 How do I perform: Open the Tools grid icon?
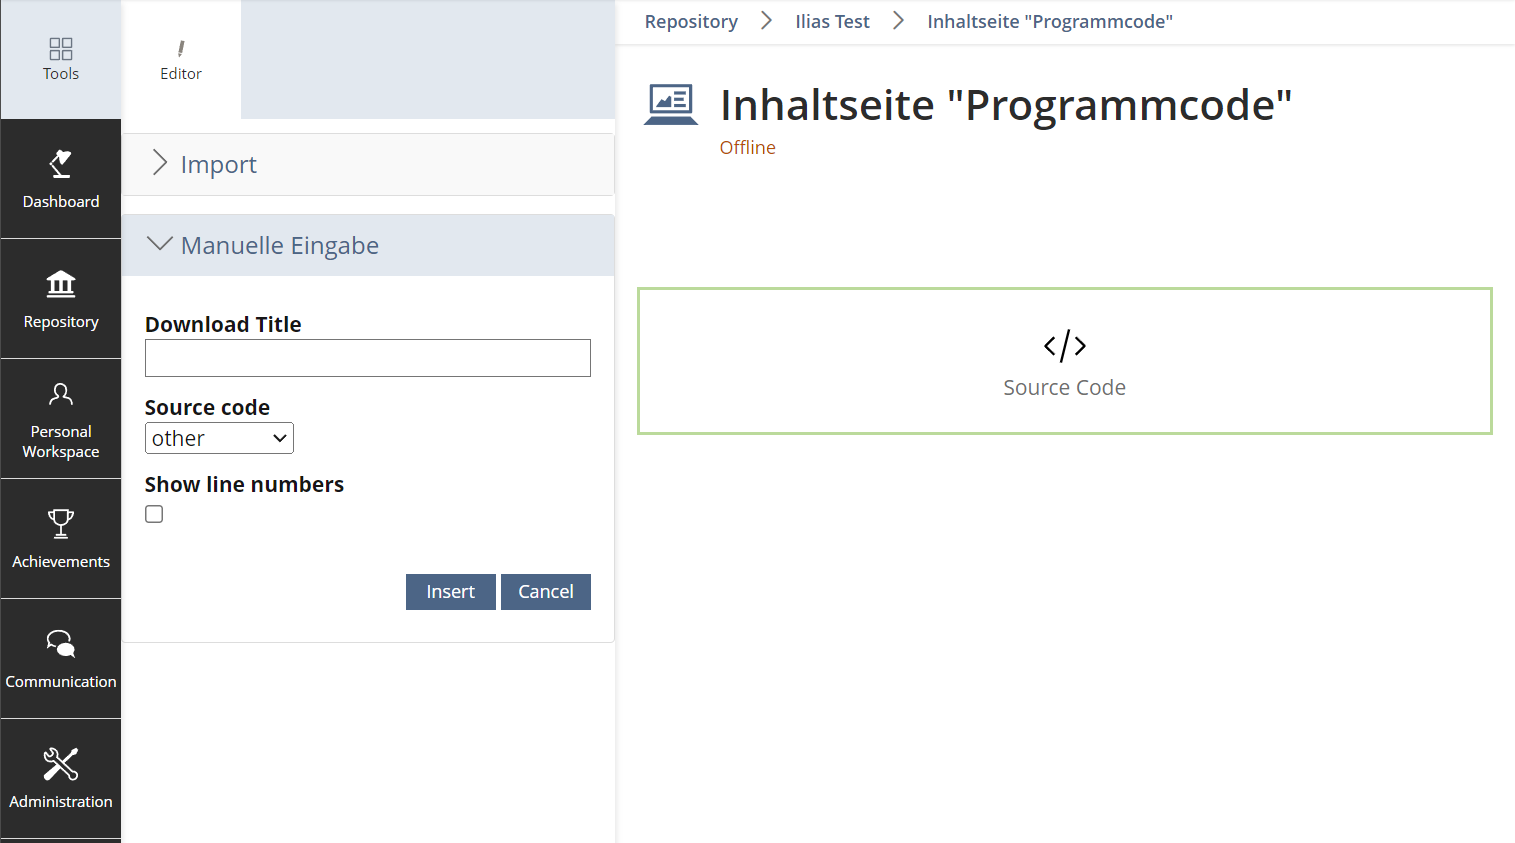(61, 49)
